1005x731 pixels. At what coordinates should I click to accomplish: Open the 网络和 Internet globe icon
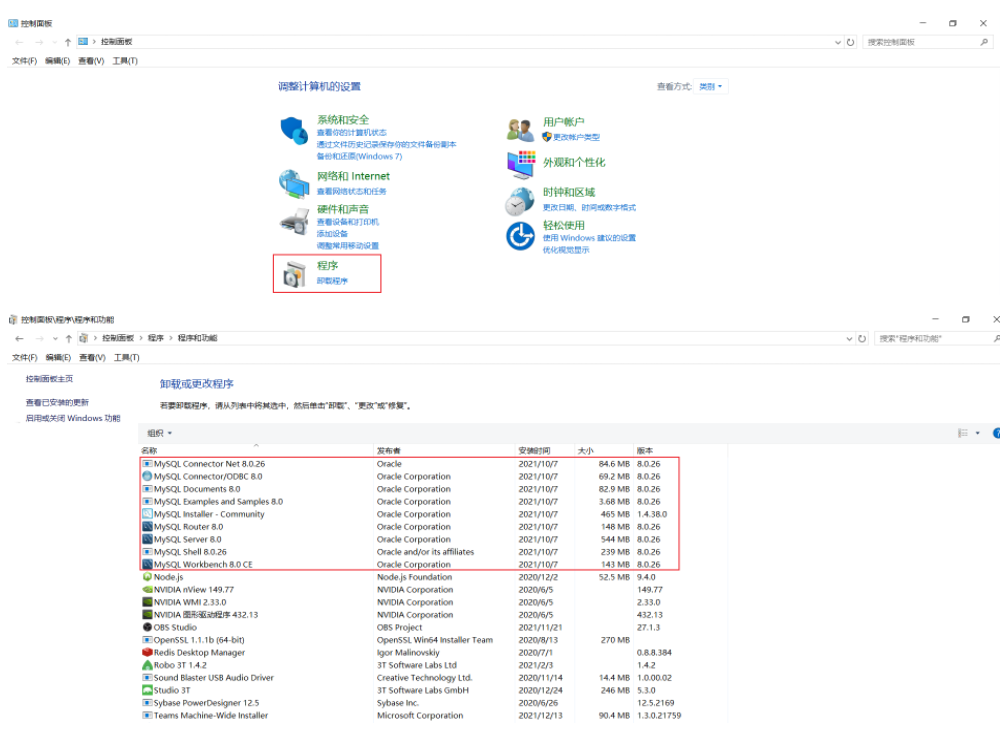tap(294, 184)
